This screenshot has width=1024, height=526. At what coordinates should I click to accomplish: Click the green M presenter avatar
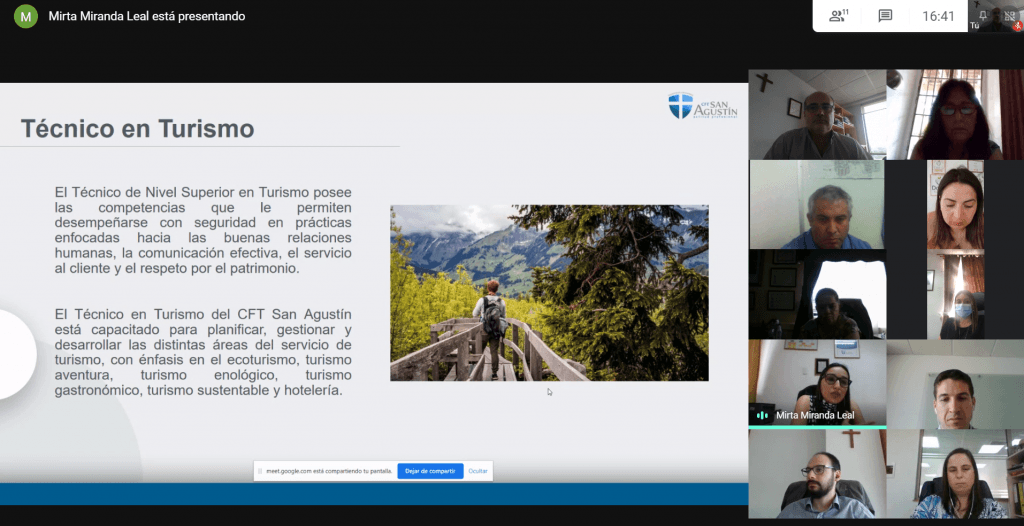(25, 16)
